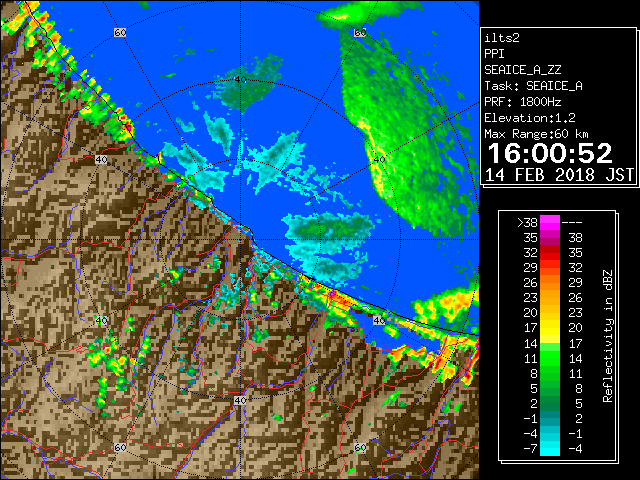Click the "---" legend label
The width and height of the screenshot is (640, 480).
(x=572, y=223)
